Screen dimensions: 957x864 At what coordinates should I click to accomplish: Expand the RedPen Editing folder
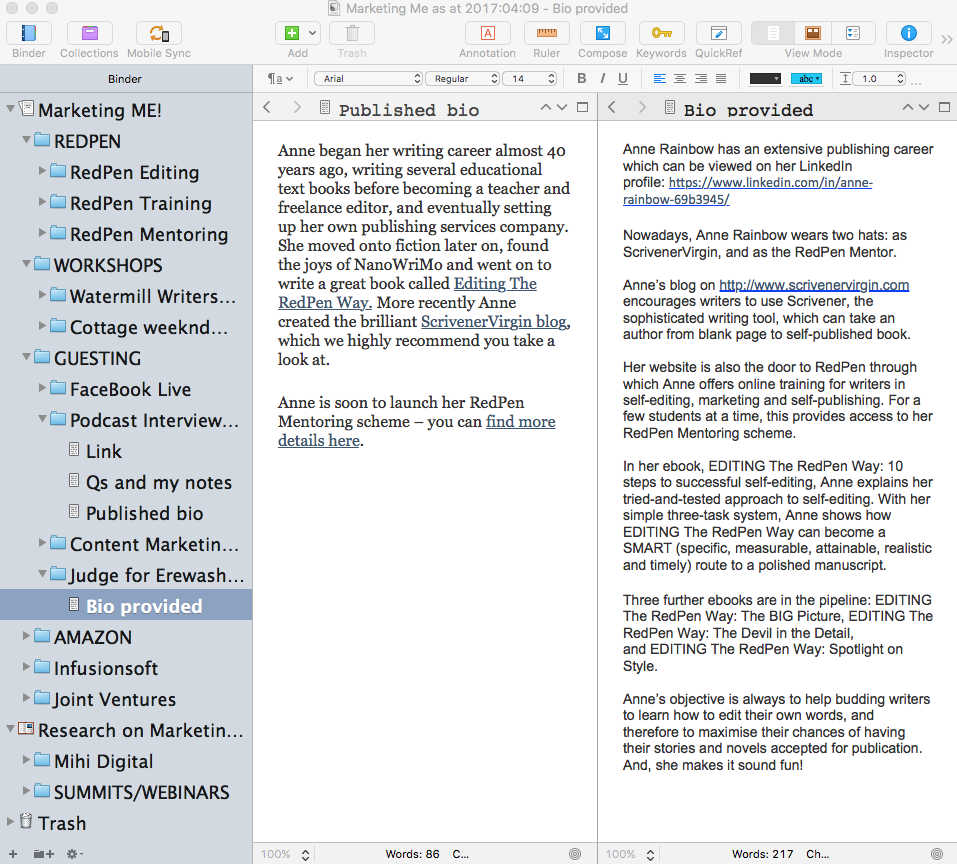click(x=42, y=170)
